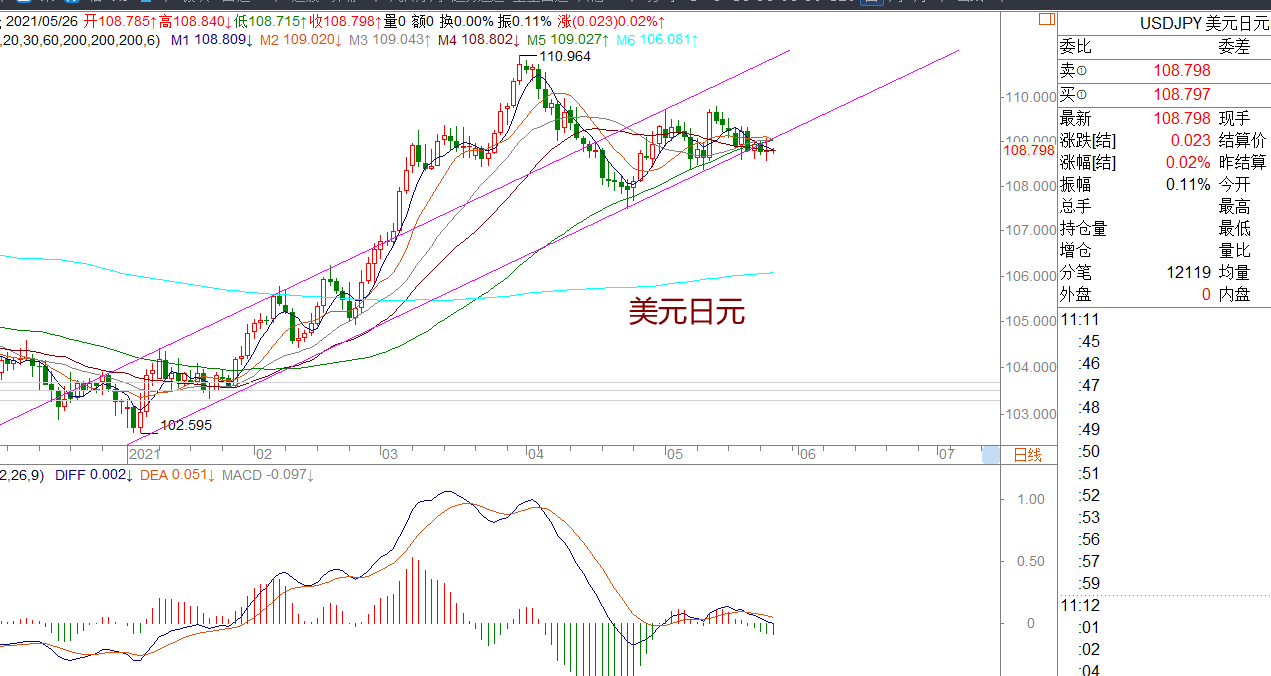Click the DEA 0.051 indicator value
The width and height of the screenshot is (1271, 676).
coord(177,476)
